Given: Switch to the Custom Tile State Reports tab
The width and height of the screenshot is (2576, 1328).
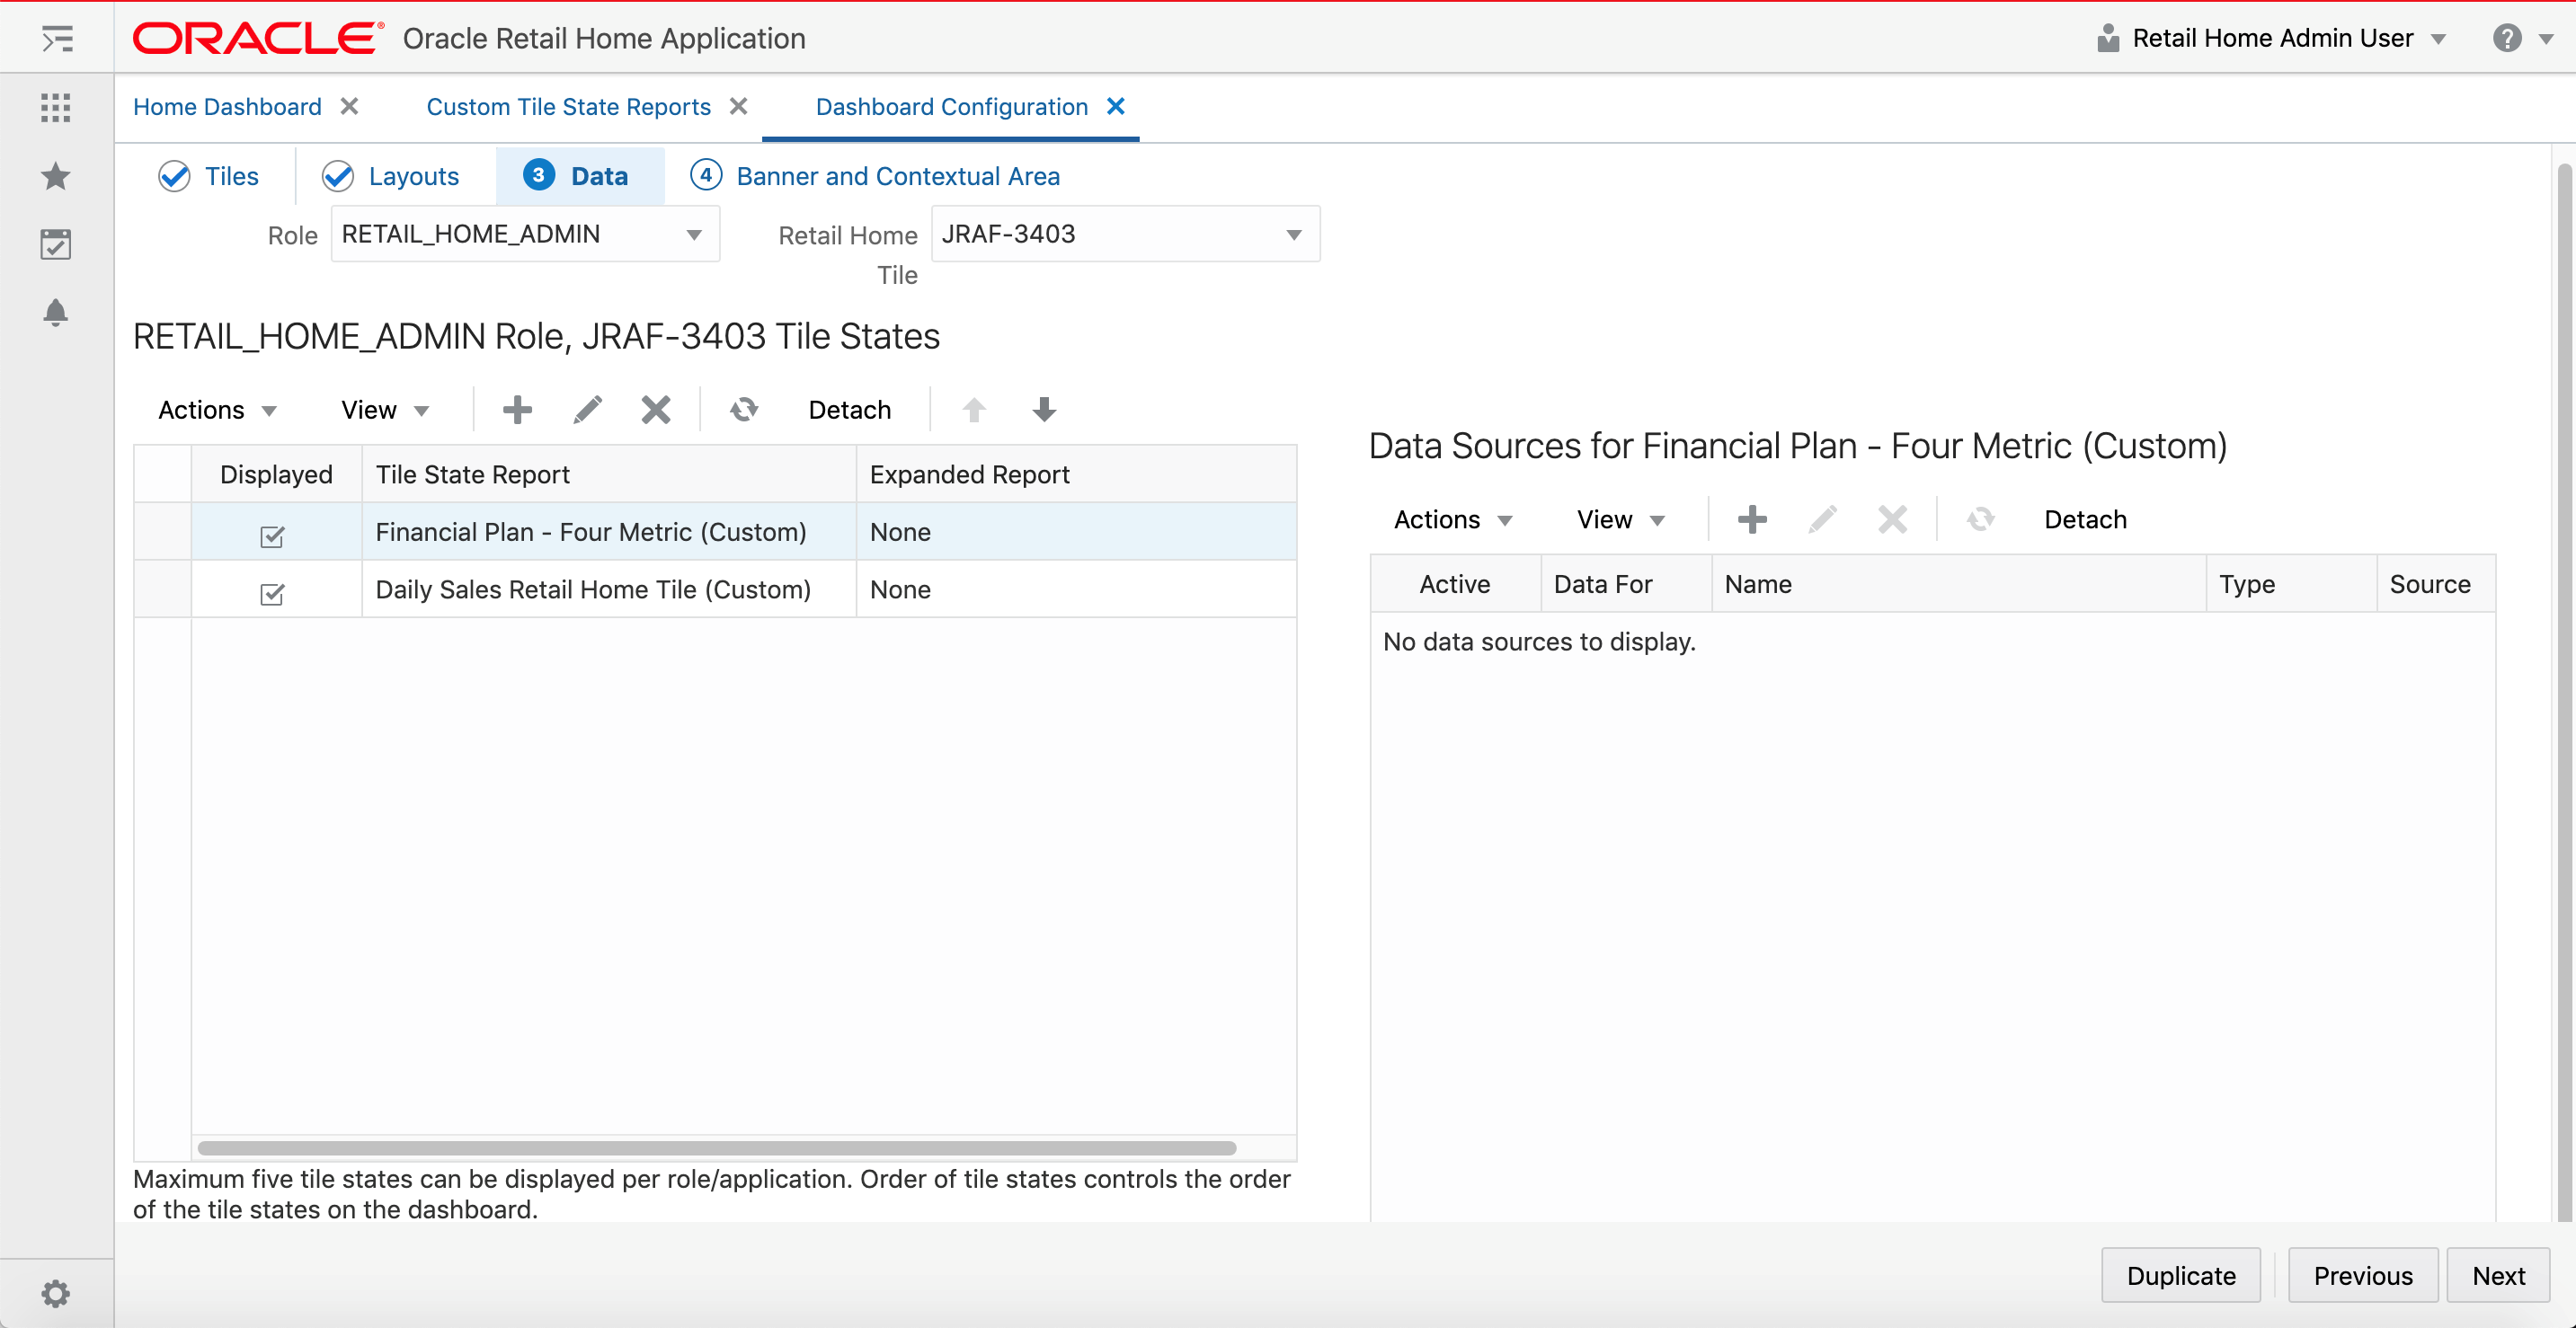Looking at the screenshot, I should coord(568,107).
